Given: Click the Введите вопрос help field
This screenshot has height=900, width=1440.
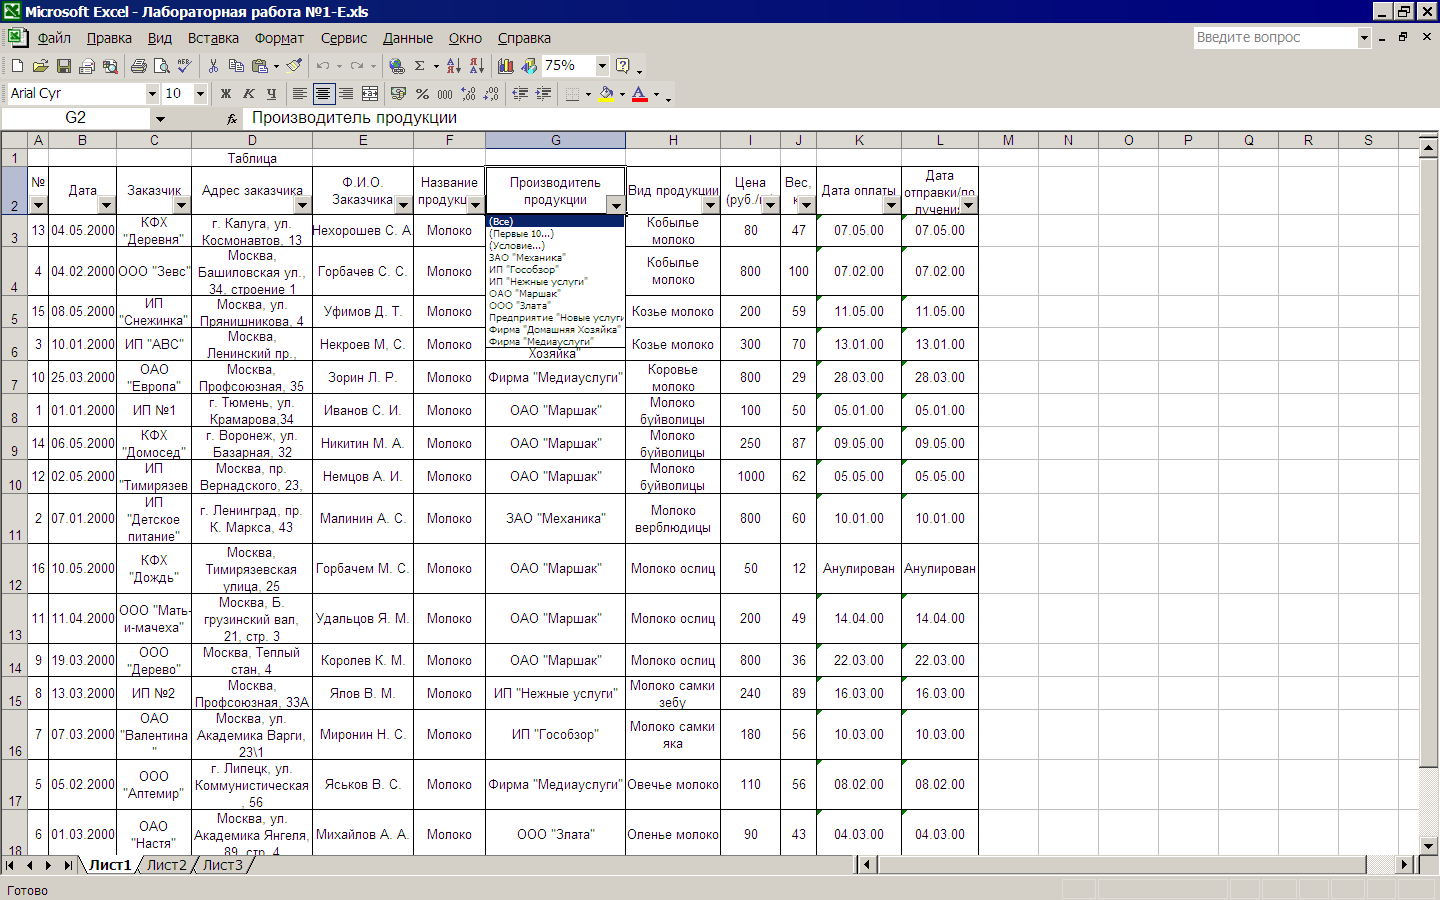Looking at the screenshot, I should coord(1275,37).
